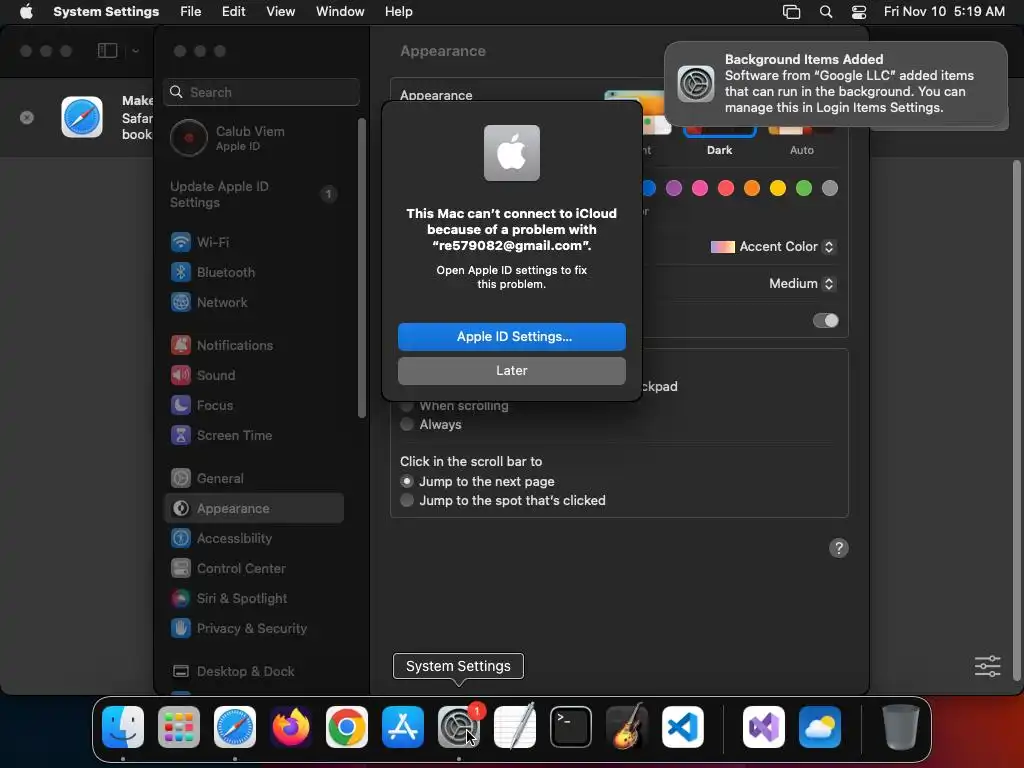
Task: Select Bluetooth in the settings sidebar
Action: [254, 272]
